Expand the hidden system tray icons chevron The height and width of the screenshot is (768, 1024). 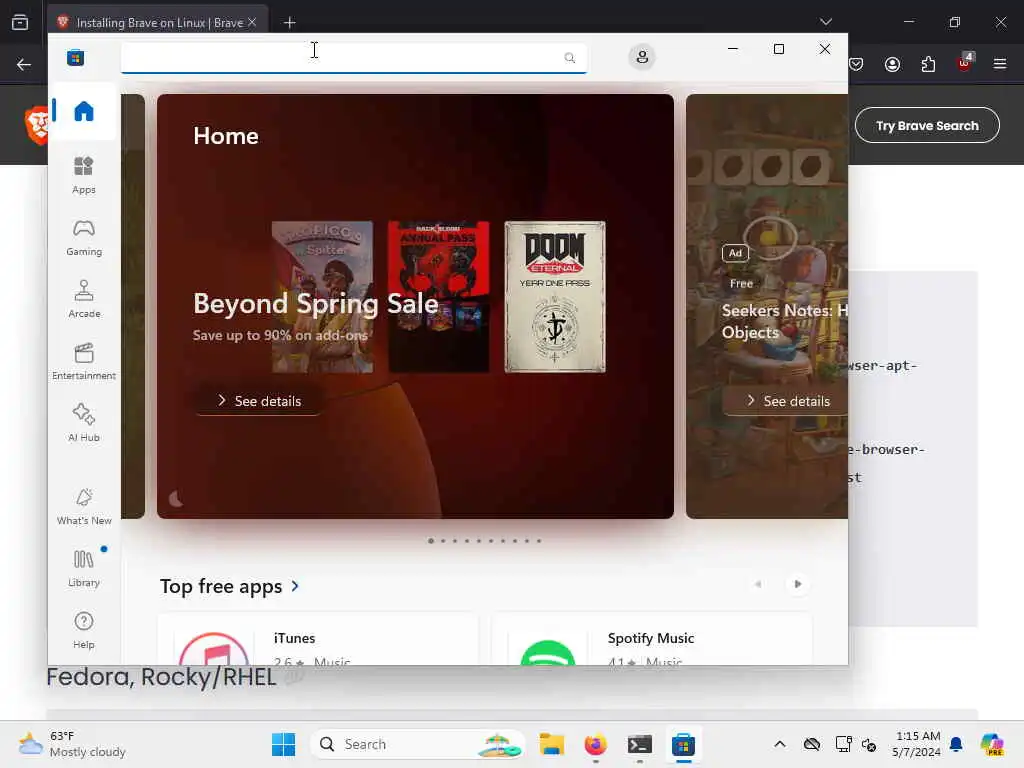point(780,744)
